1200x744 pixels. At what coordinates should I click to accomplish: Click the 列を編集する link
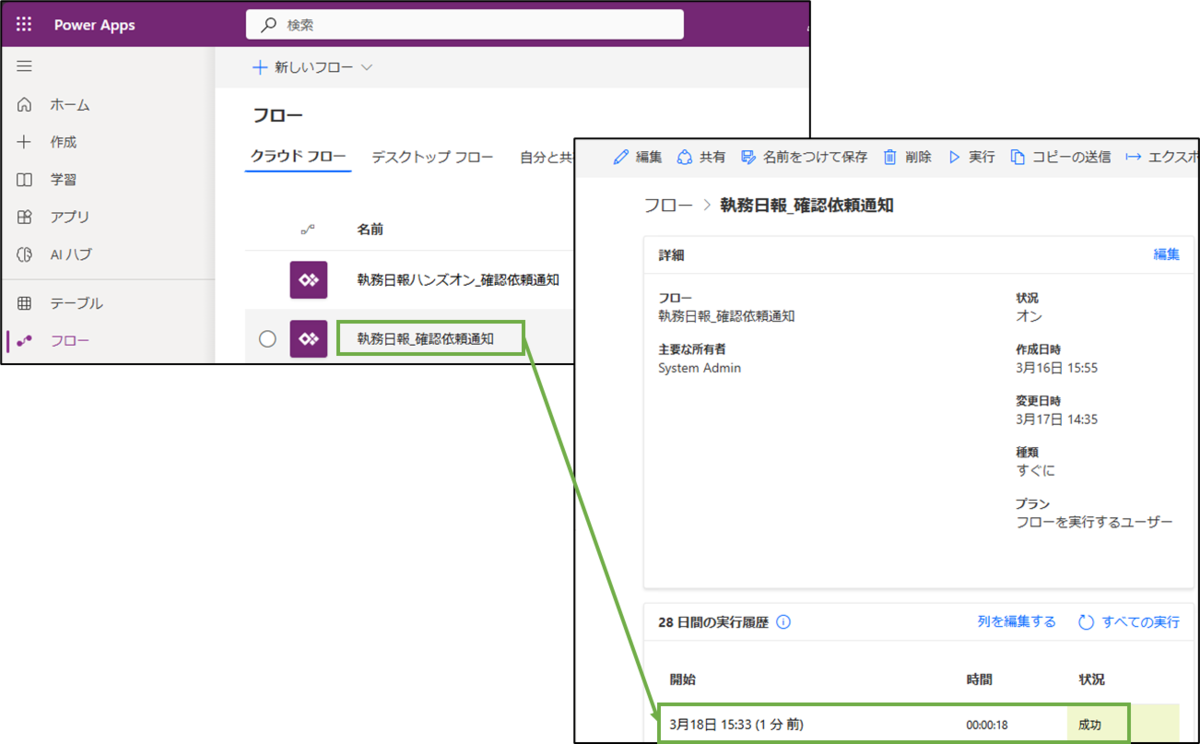(1017, 622)
